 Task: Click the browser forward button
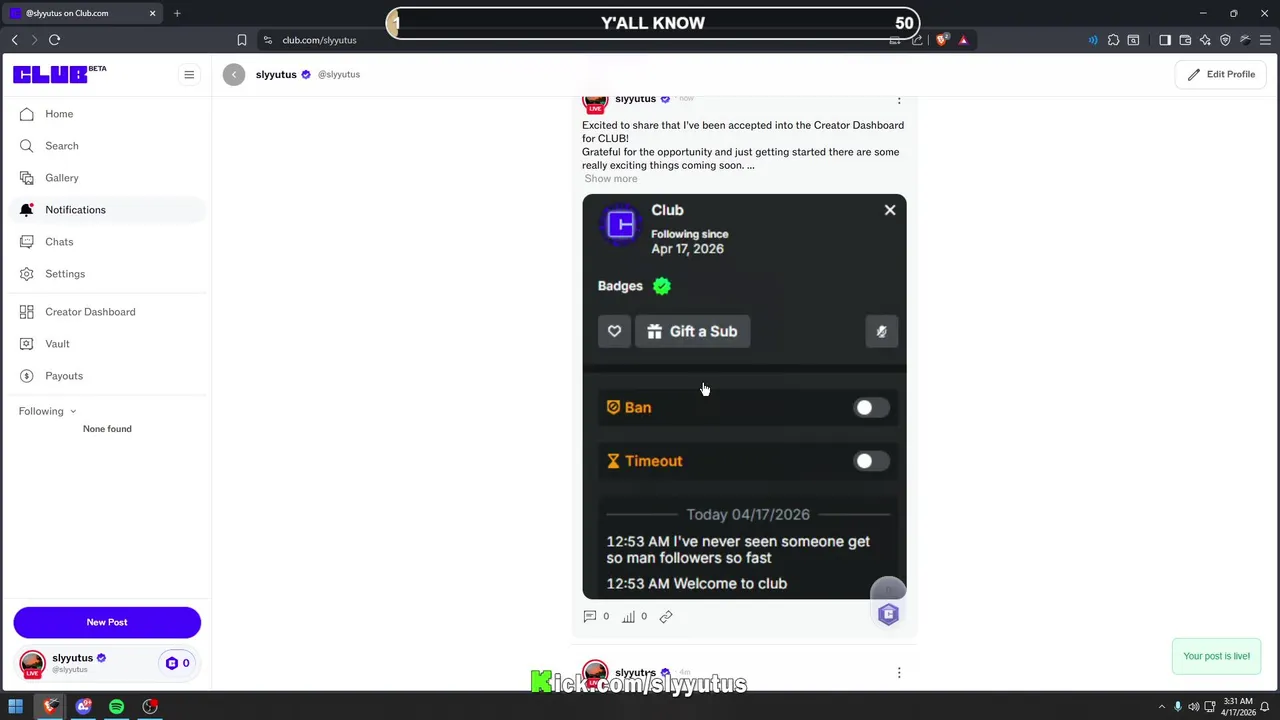(34, 40)
